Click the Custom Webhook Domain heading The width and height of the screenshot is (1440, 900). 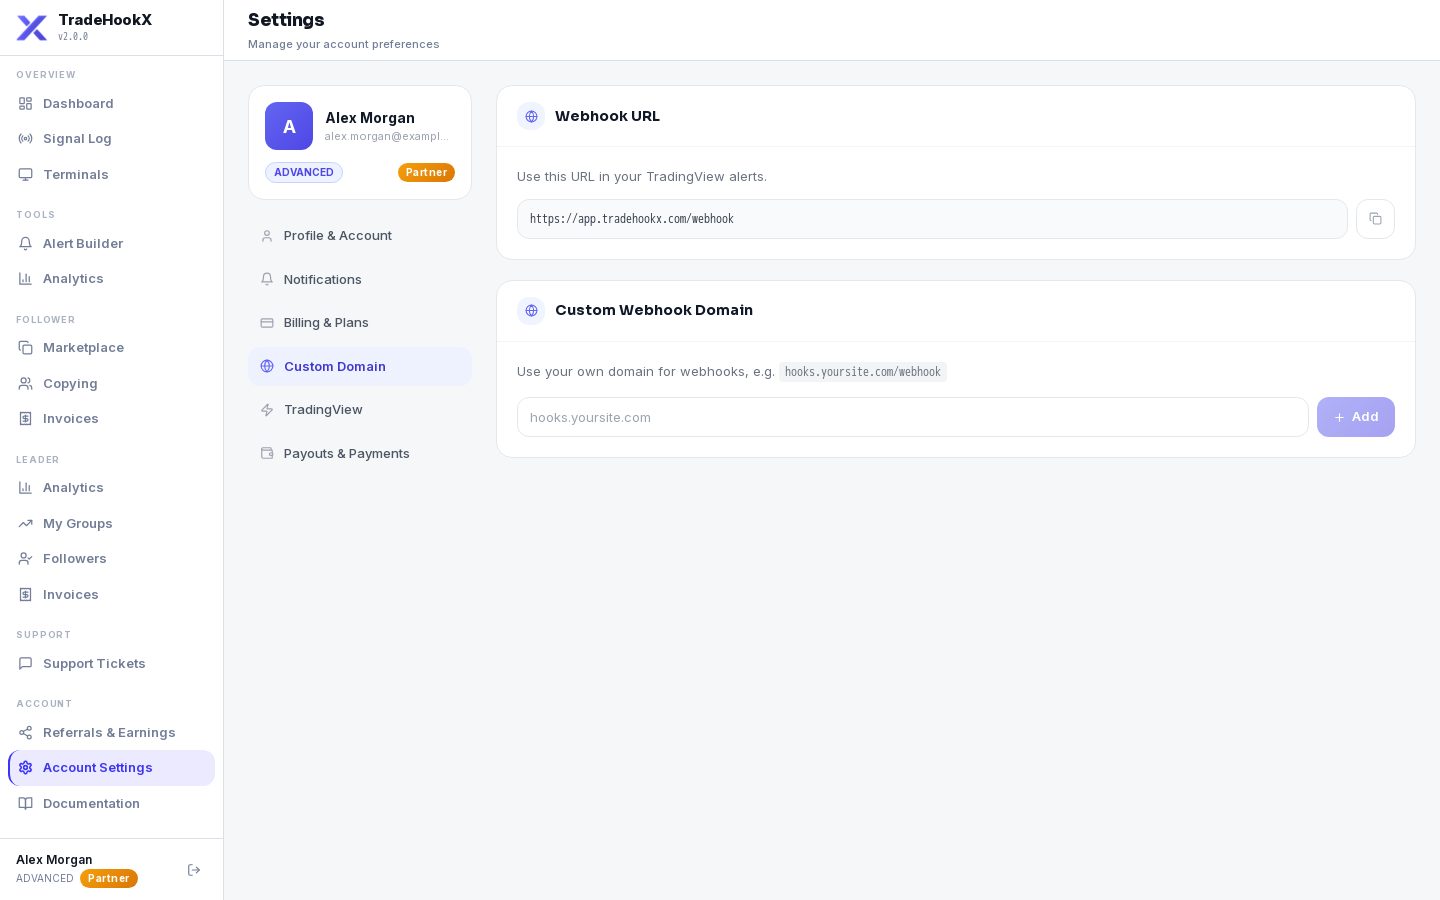point(654,310)
